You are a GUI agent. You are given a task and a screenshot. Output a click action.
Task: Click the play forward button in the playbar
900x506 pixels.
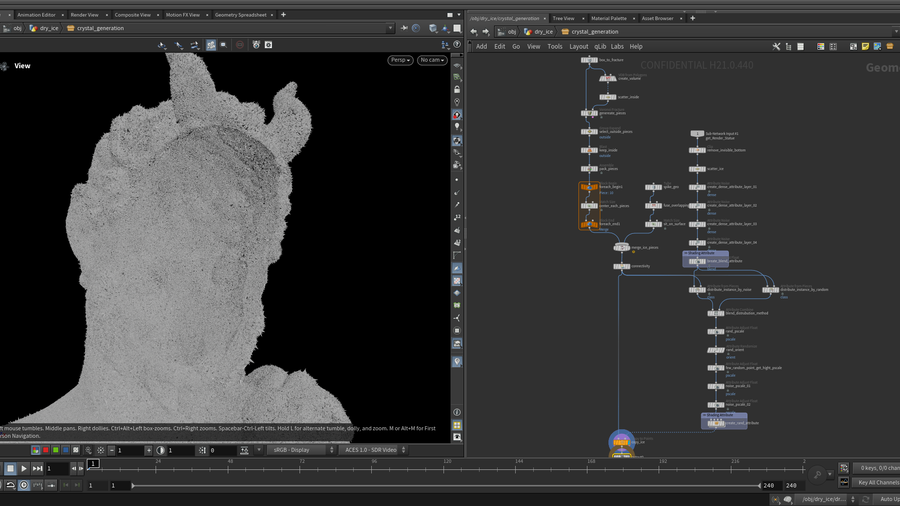24,468
